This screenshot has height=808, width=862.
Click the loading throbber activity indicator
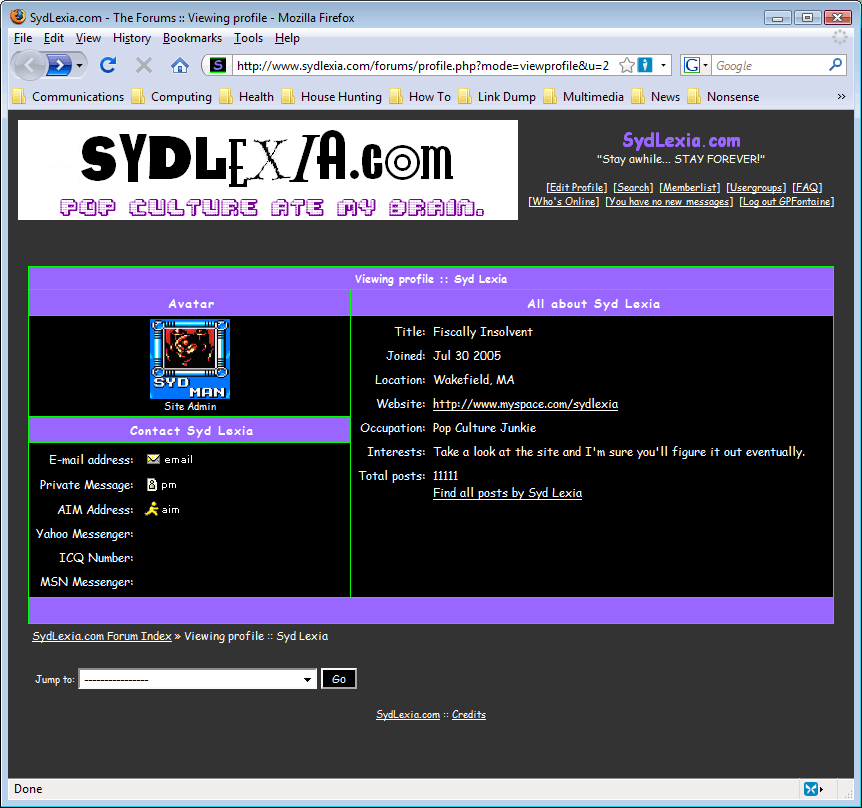click(x=840, y=37)
